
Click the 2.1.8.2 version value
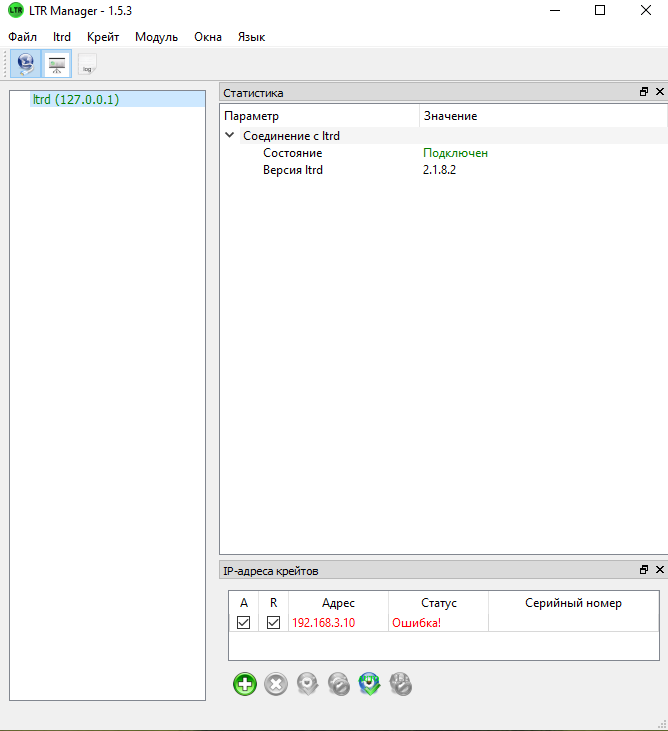click(x=439, y=170)
